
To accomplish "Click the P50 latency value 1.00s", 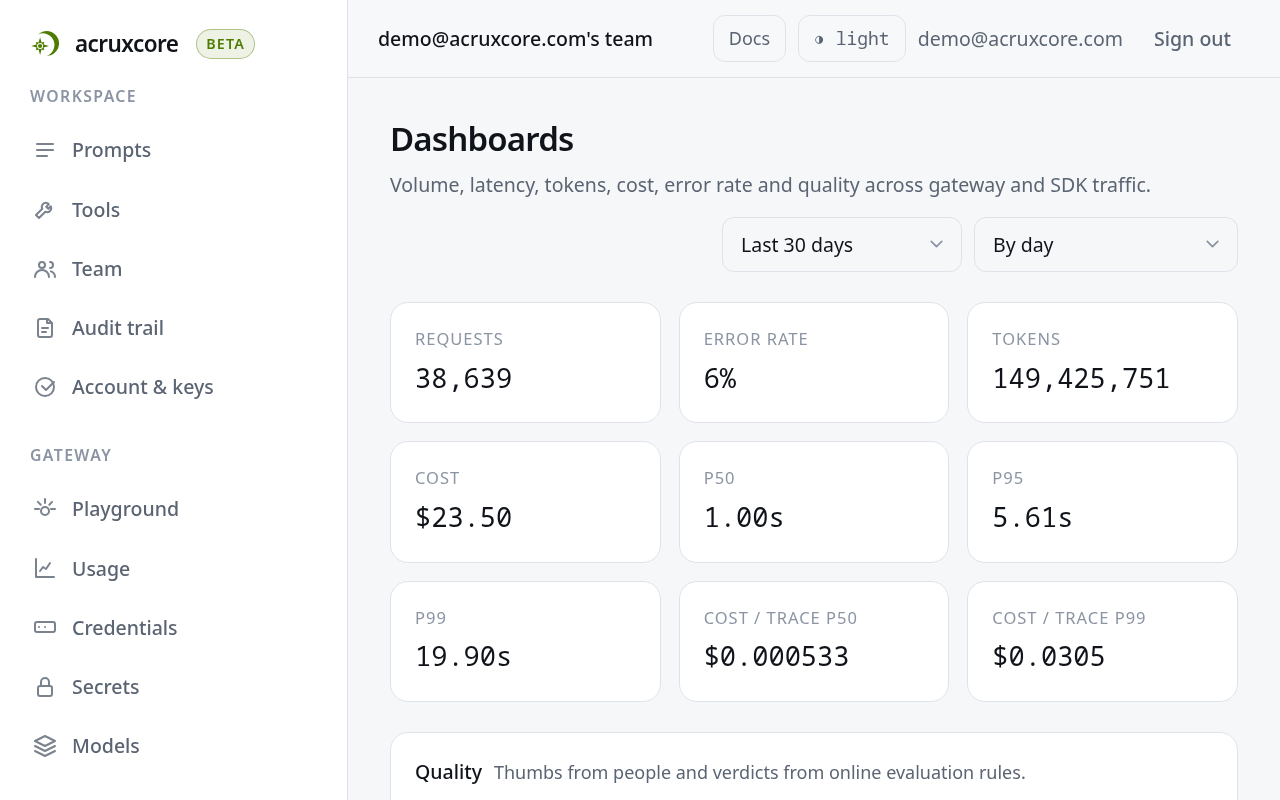I will pyautogui.click(x=744, y=518).
